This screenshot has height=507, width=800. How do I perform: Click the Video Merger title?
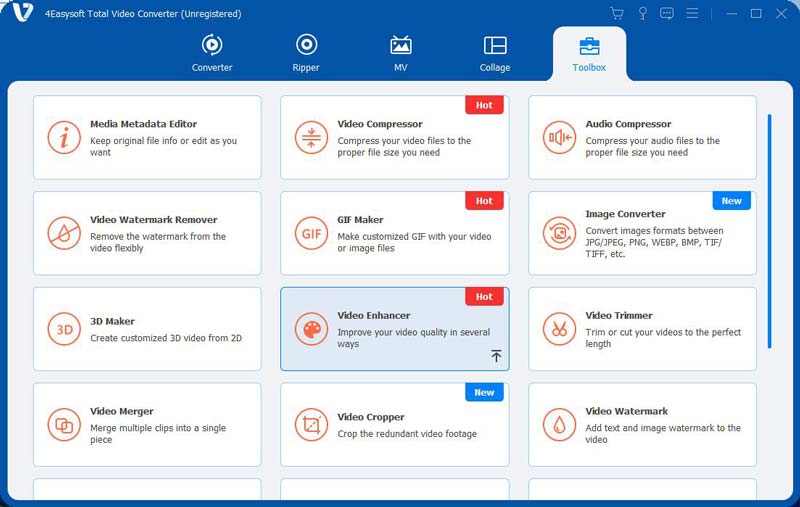pos(121,412)
